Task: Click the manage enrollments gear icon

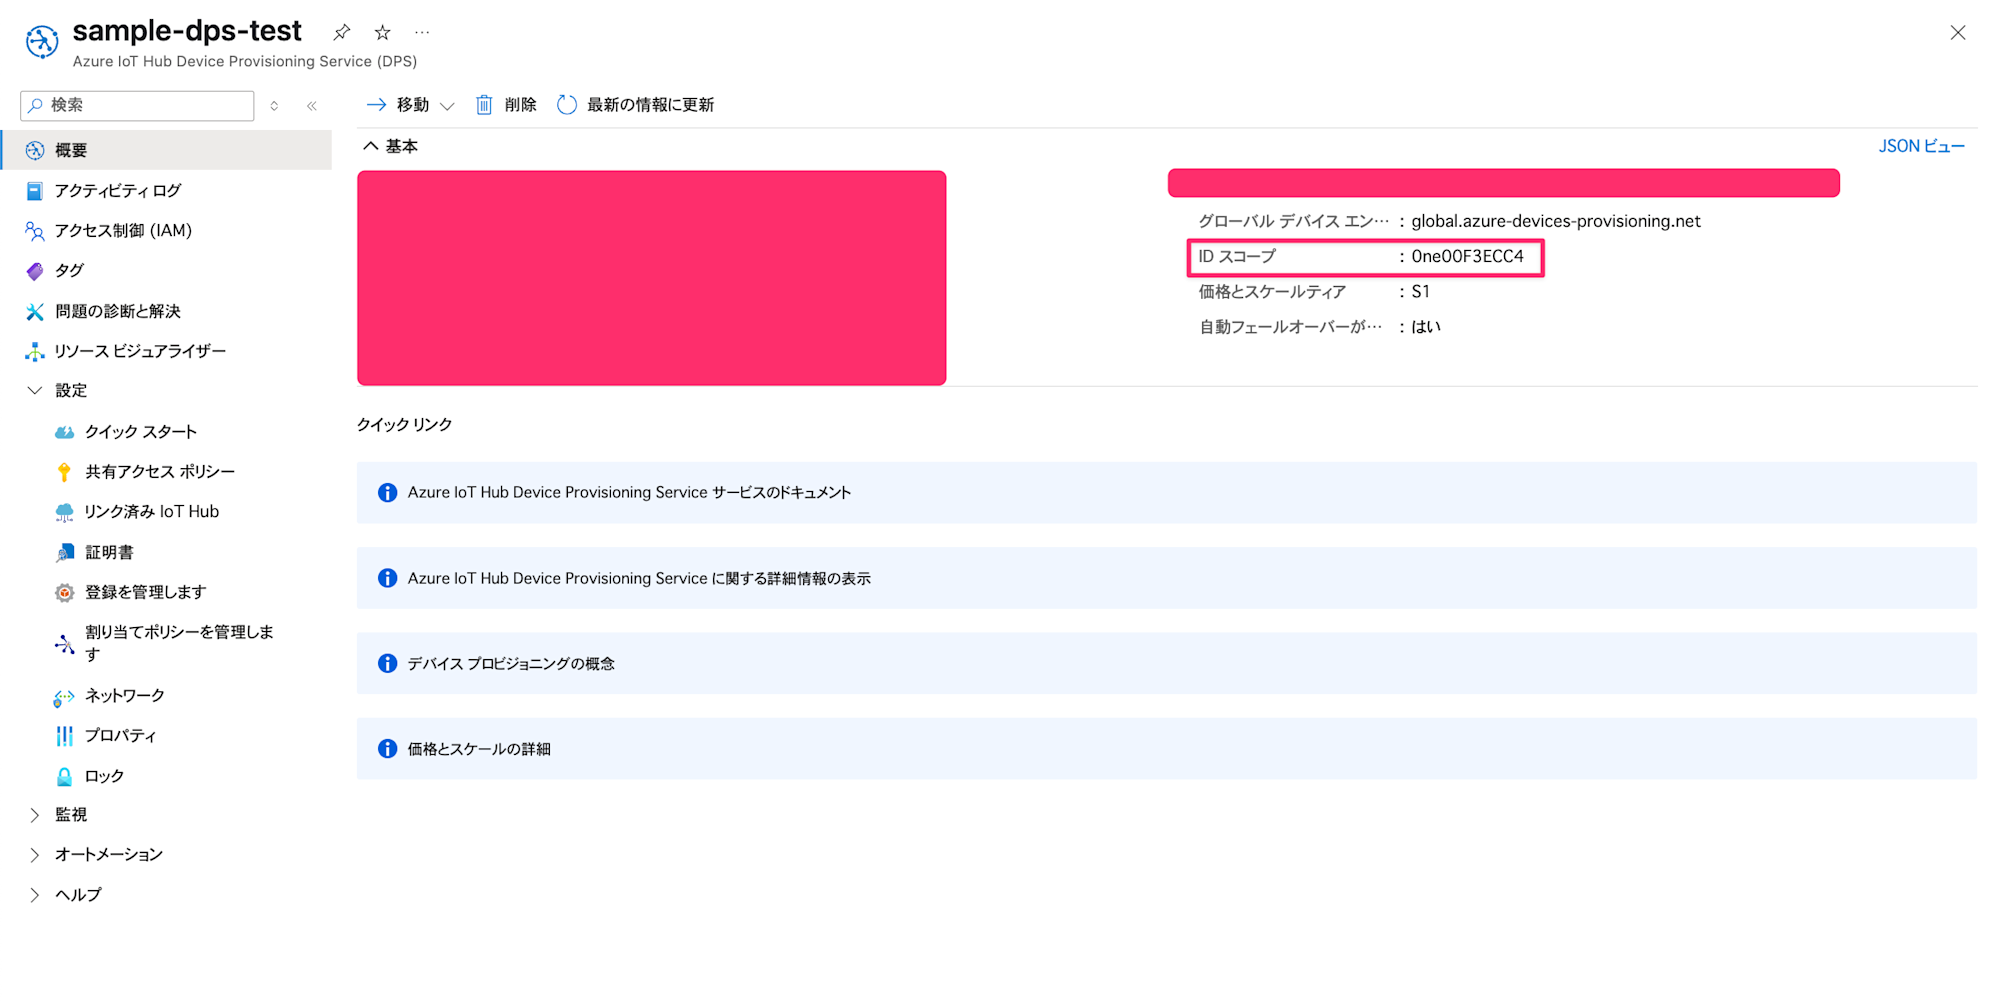Action: click(x=64, y=593)
